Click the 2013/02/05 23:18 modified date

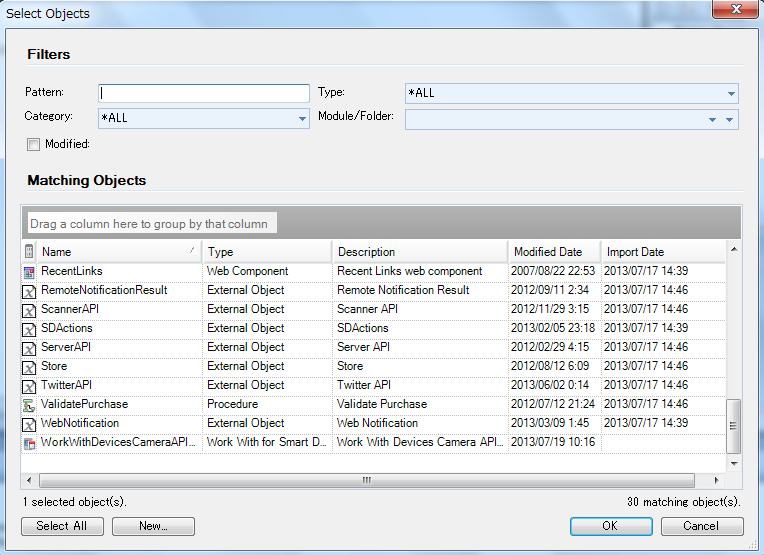coord(553,328)
